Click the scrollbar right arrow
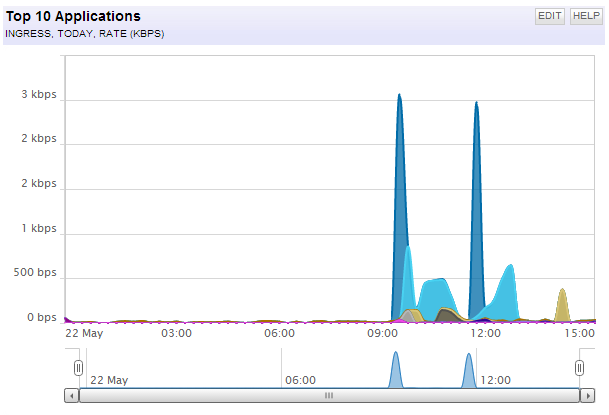The image size is (609, 415). click(x=587, y=396)
